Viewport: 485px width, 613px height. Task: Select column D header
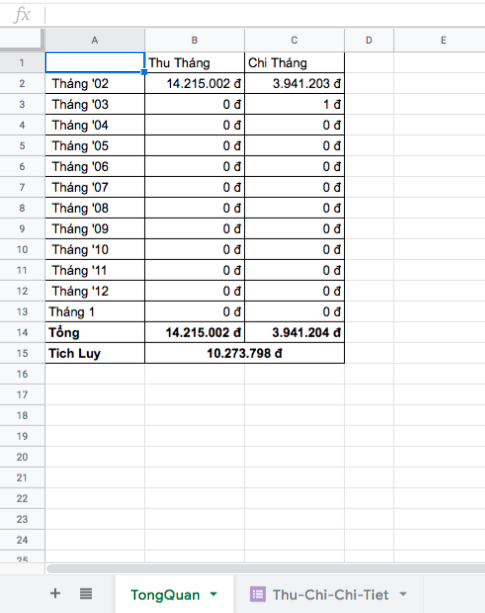[369, 40]
